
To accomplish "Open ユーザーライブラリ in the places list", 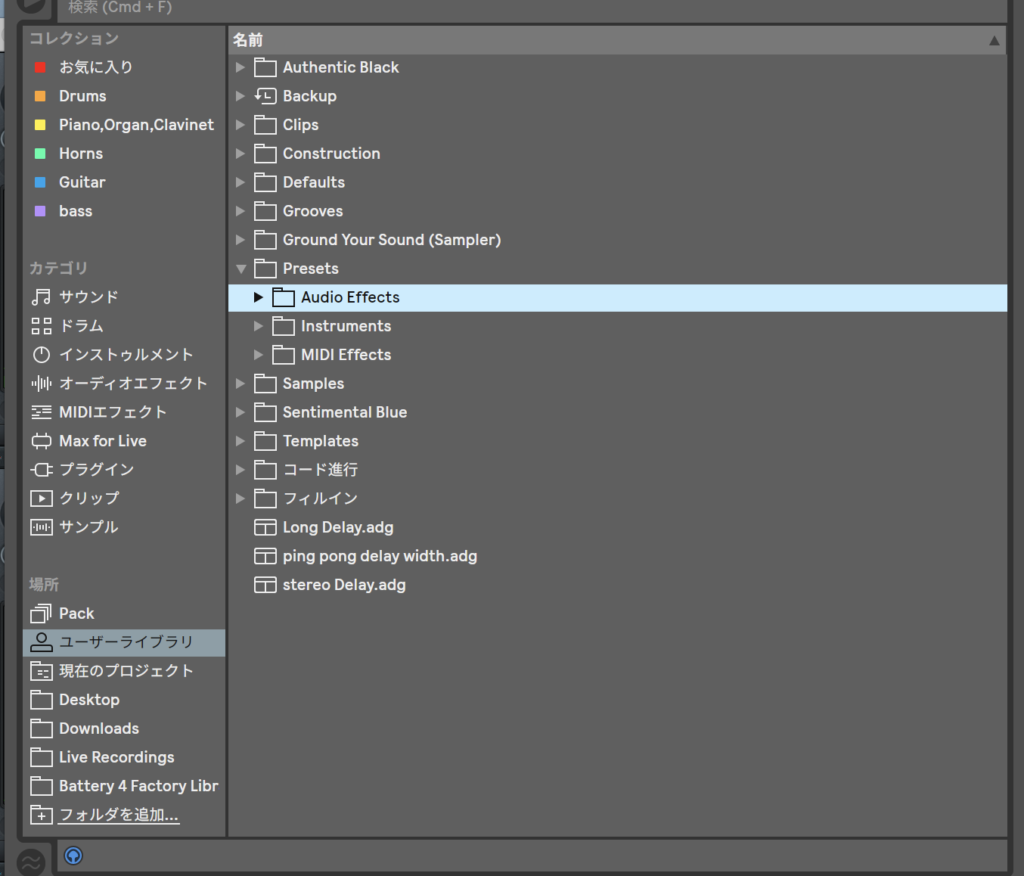I will (125, 642).
